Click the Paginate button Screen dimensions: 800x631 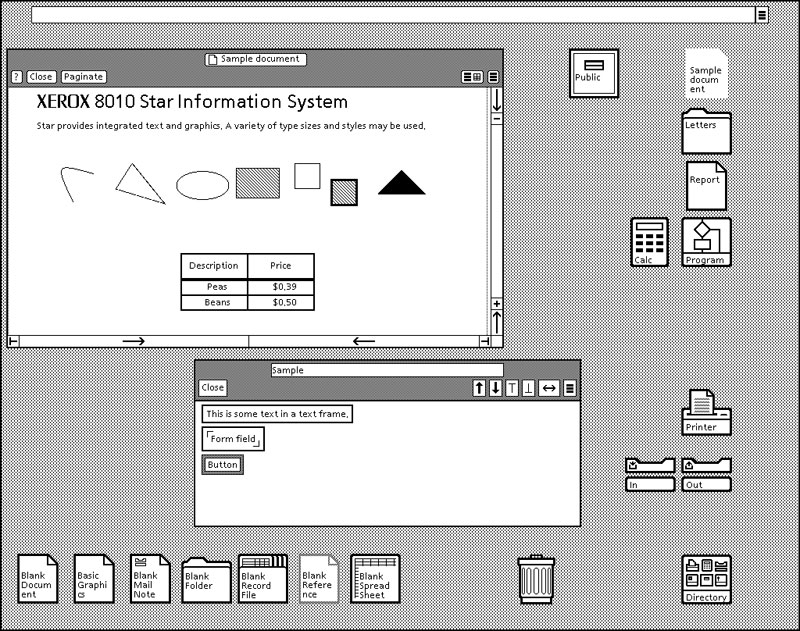click(83, 76)
